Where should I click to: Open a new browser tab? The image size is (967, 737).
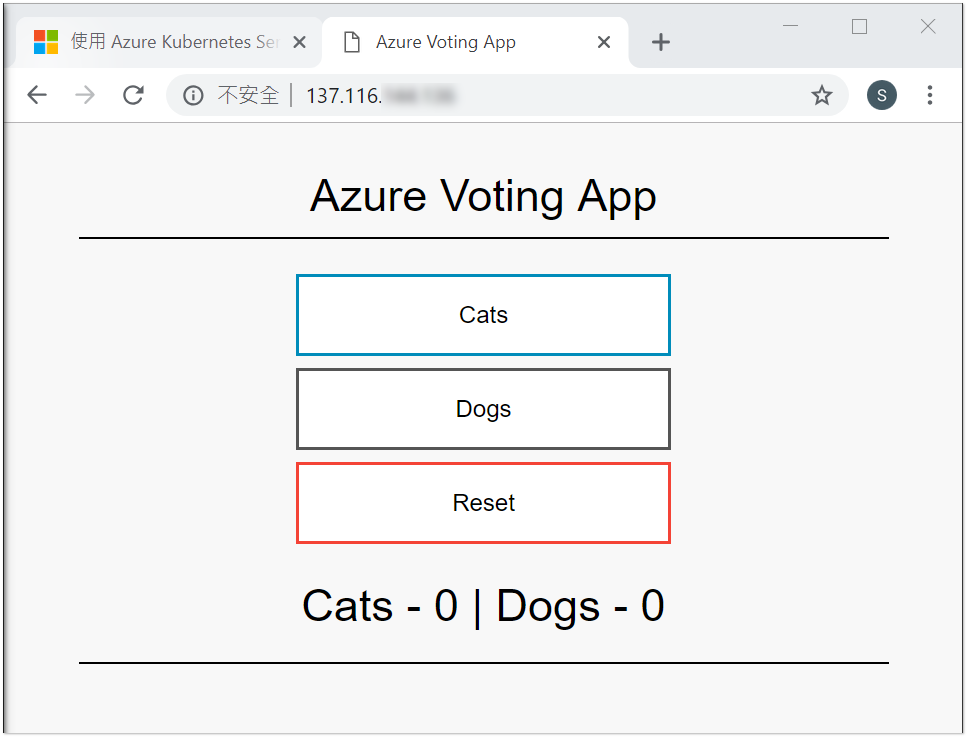(660, 42)
